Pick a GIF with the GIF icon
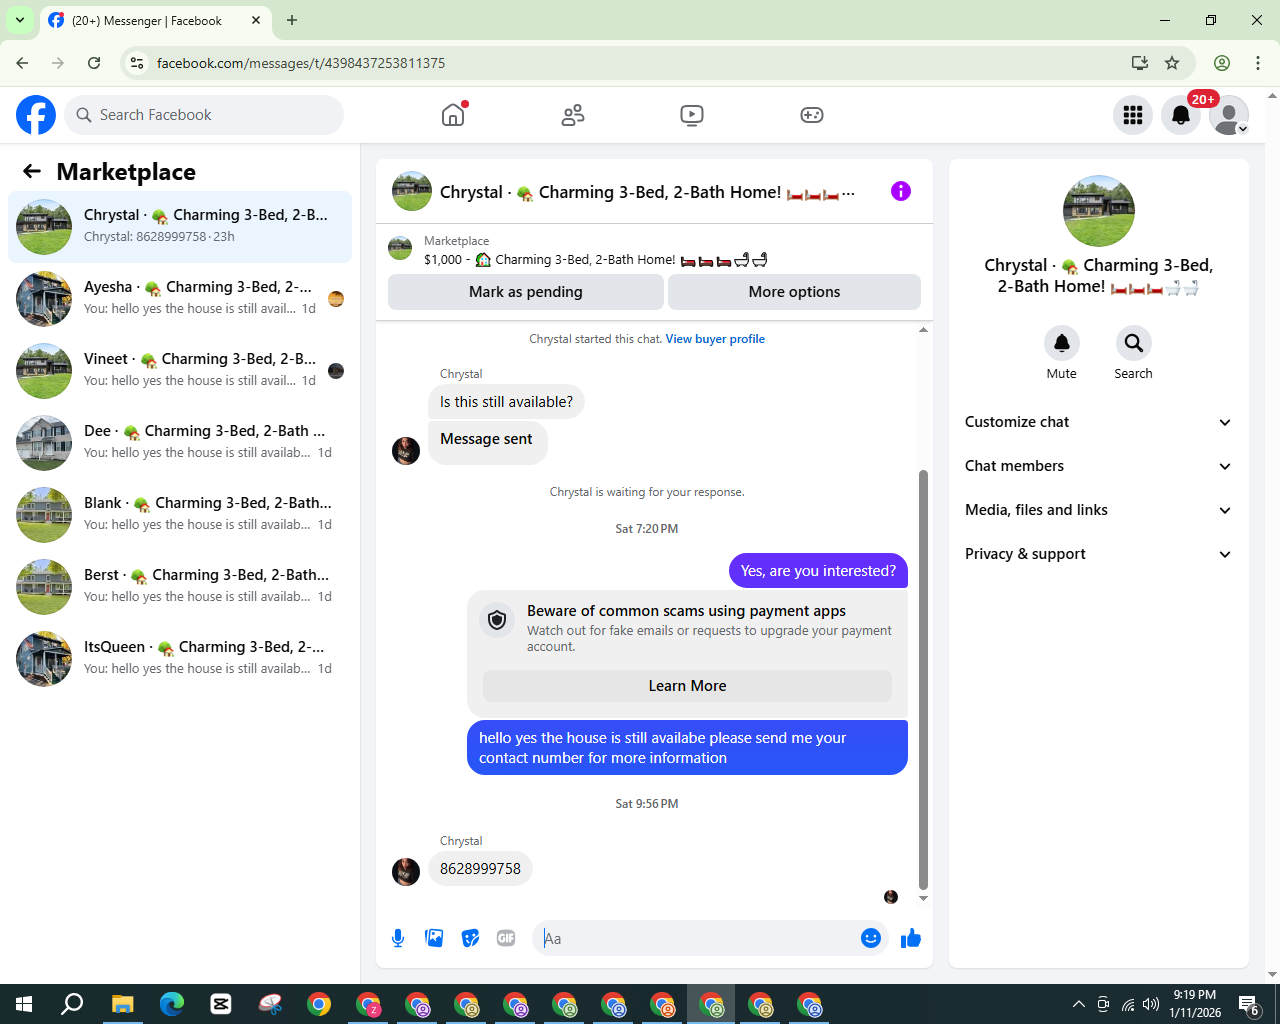 tap(506, 938)
